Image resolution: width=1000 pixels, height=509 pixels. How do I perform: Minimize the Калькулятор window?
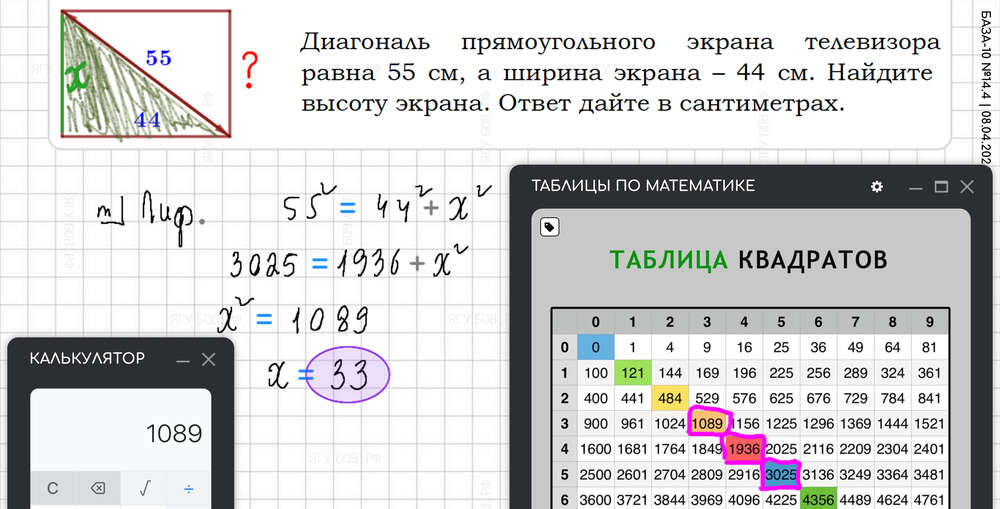(183, 359)
